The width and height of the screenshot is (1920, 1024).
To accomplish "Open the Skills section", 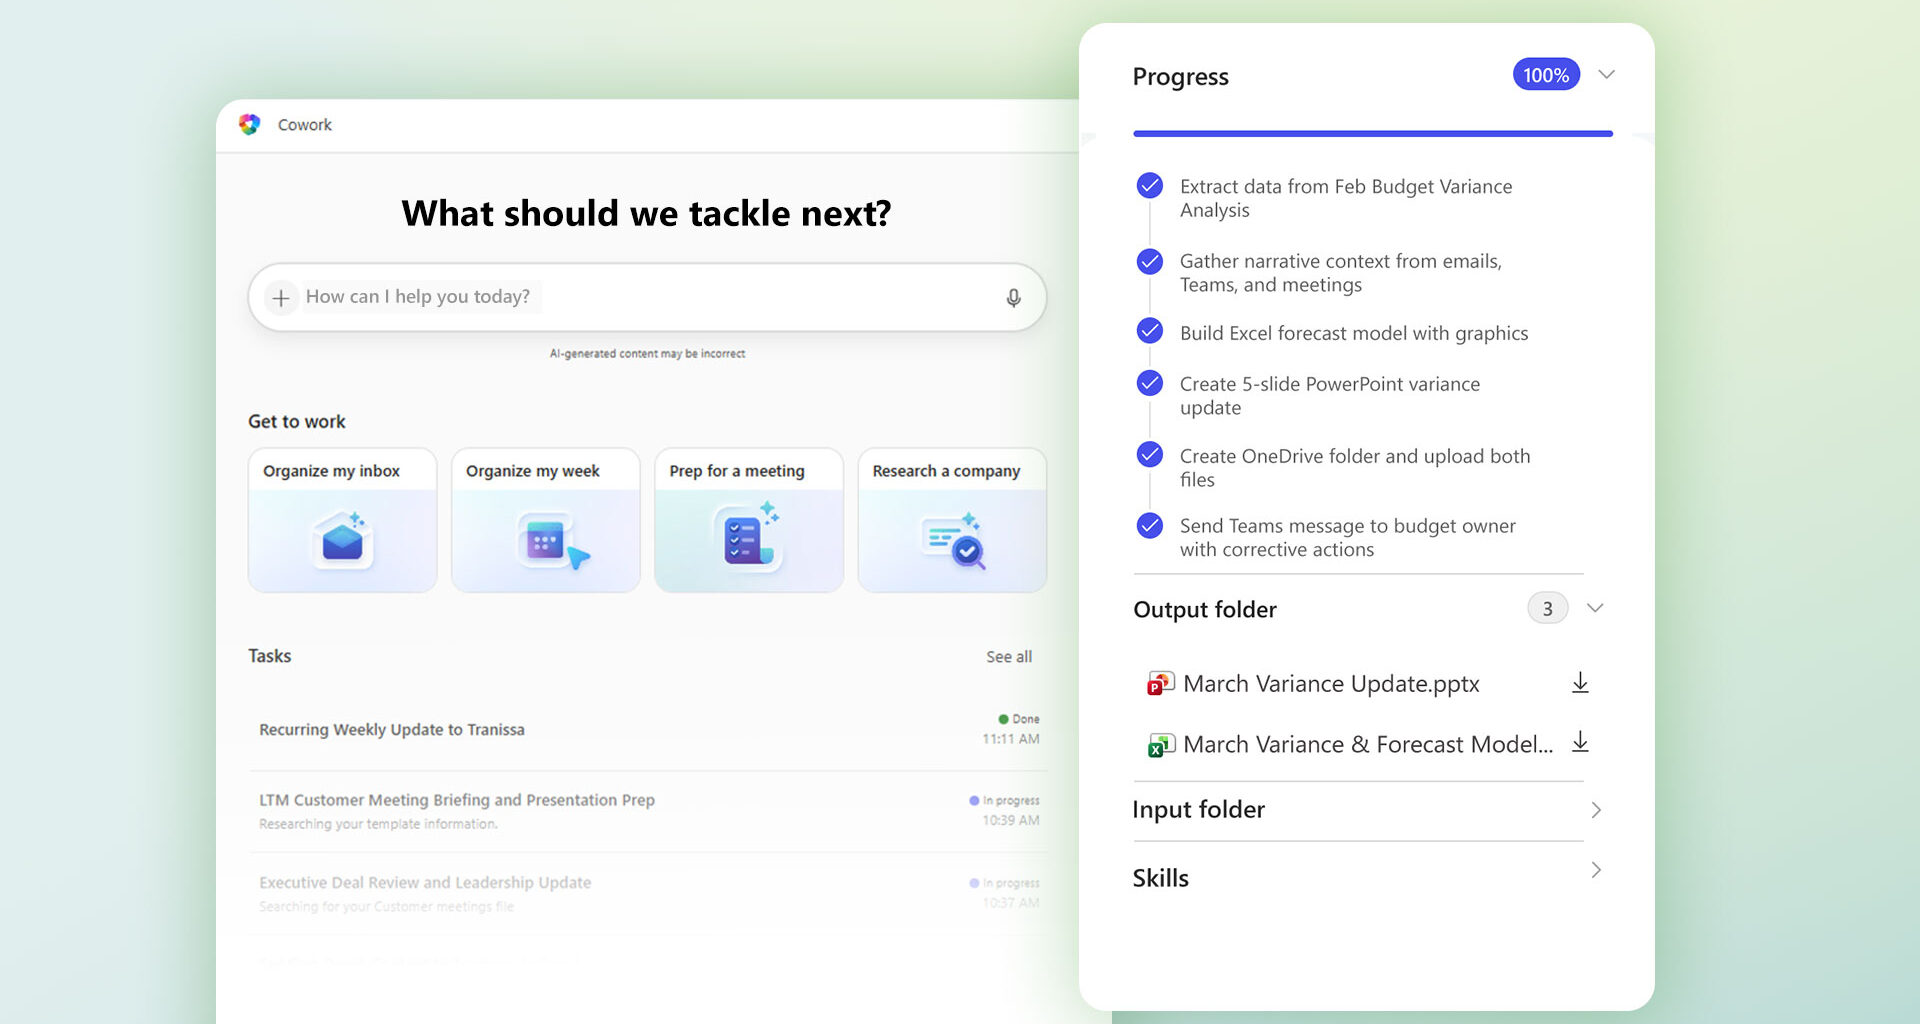I will pos(1595,870).
